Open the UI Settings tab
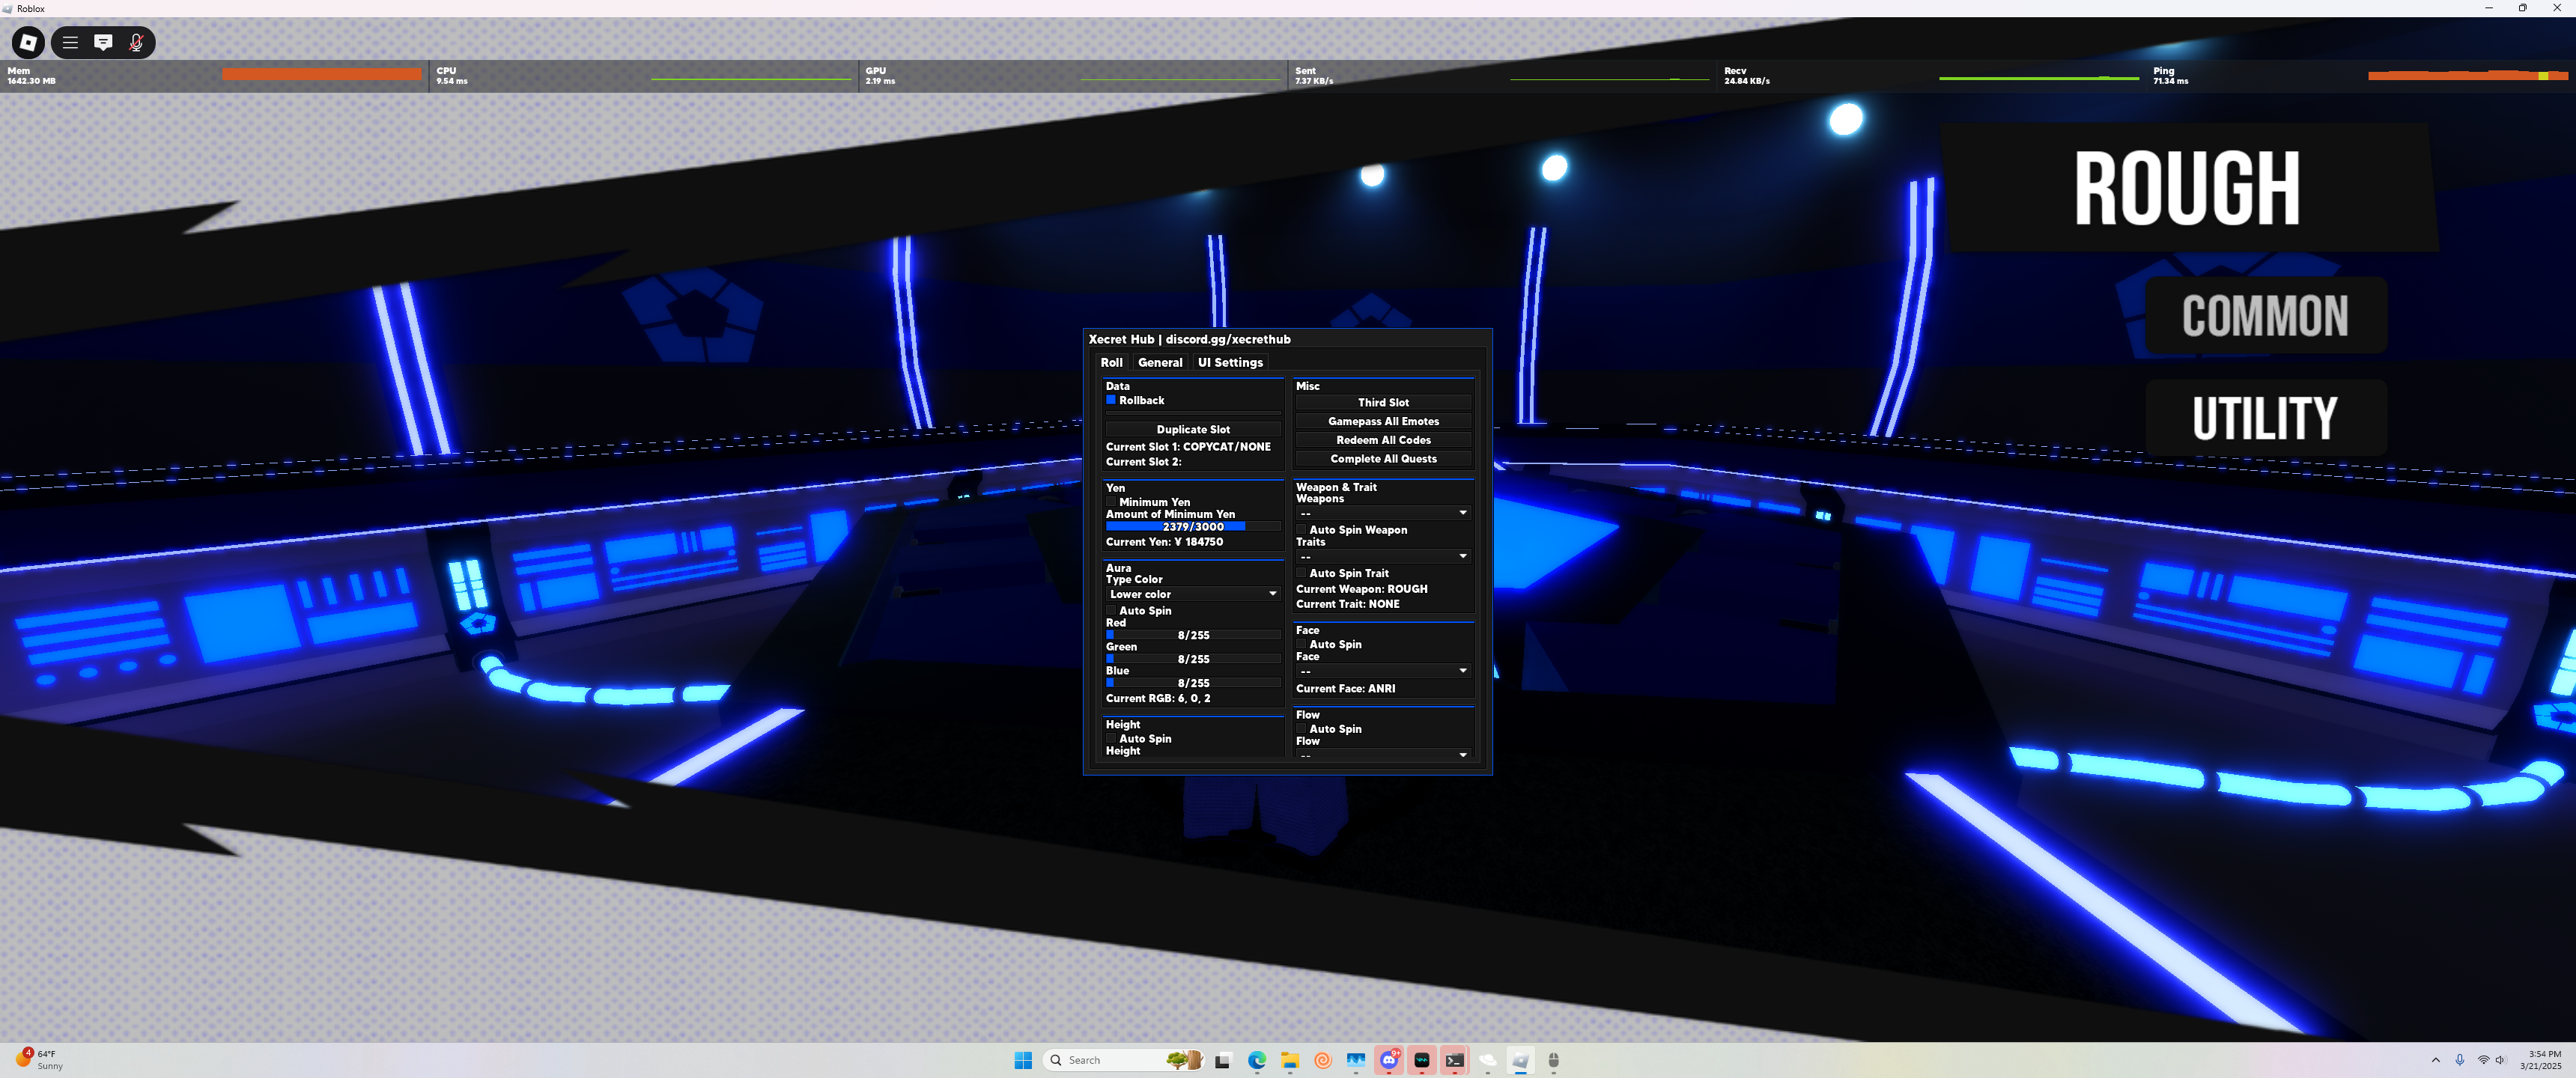This screenshot has height=1078, width=2576. (1230, 362)
